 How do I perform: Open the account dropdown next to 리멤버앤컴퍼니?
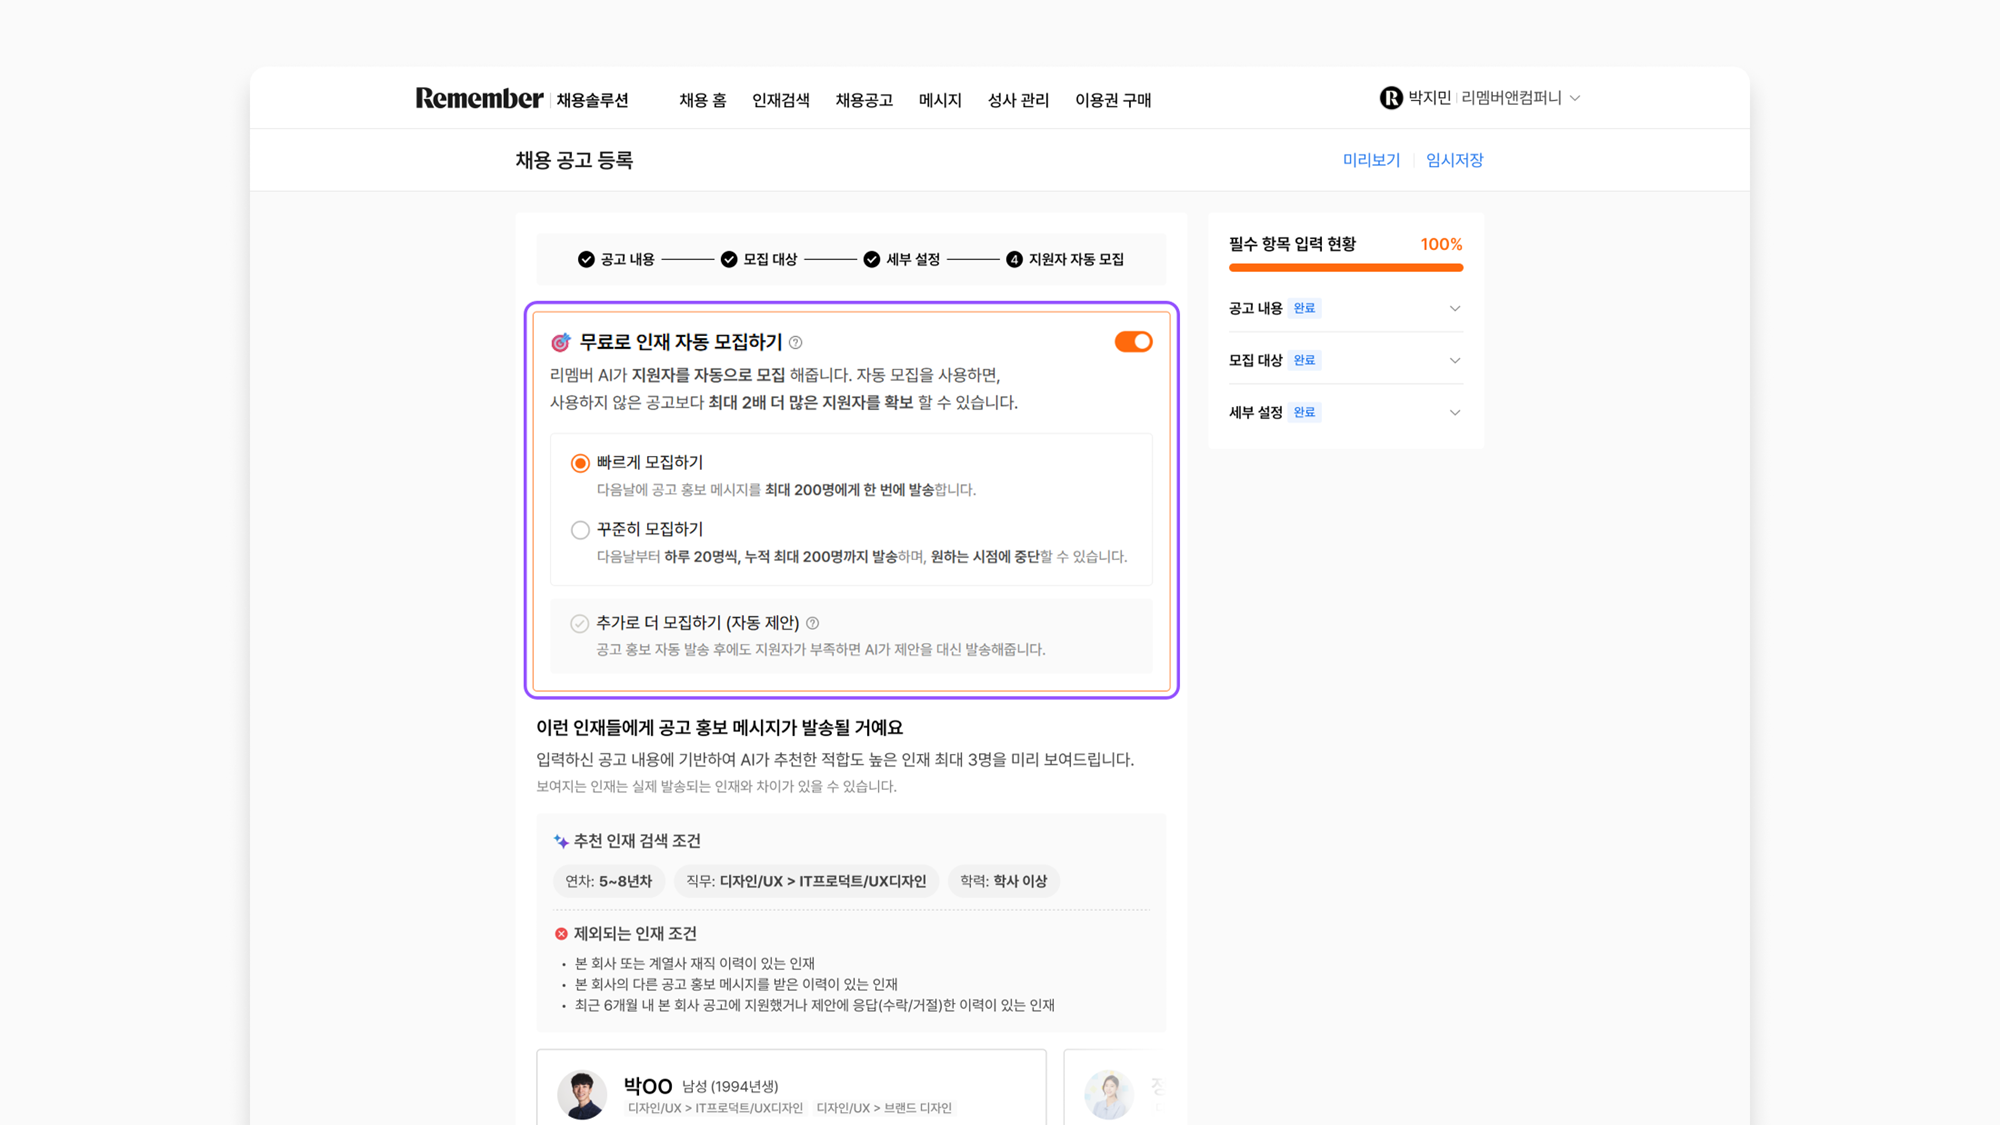tap(1575, 98)
